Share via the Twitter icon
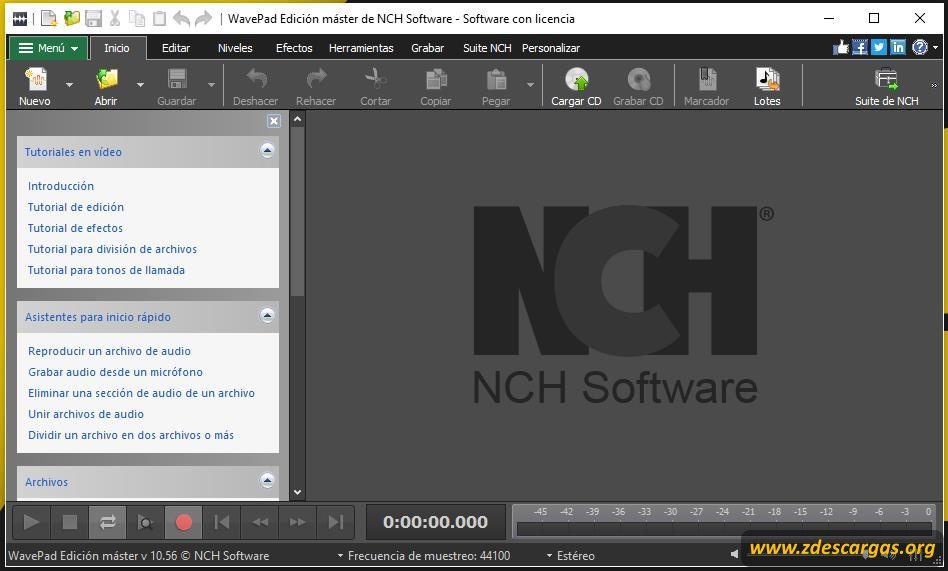 [x=878, y=47]
